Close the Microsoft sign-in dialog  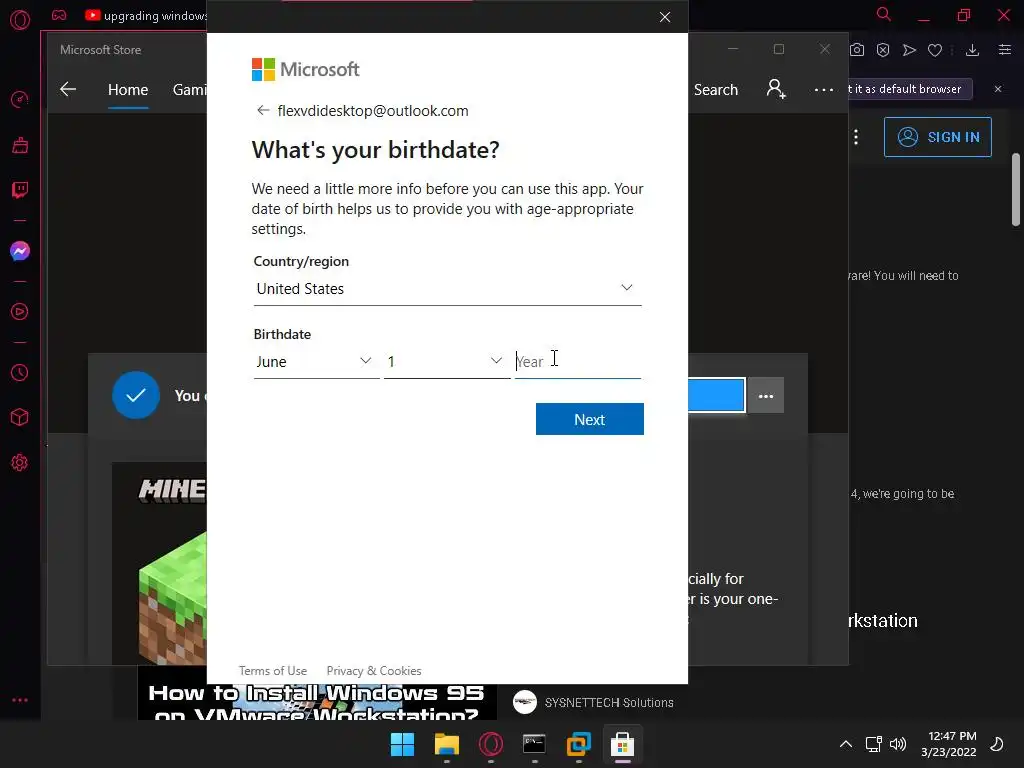click(665, 17)
